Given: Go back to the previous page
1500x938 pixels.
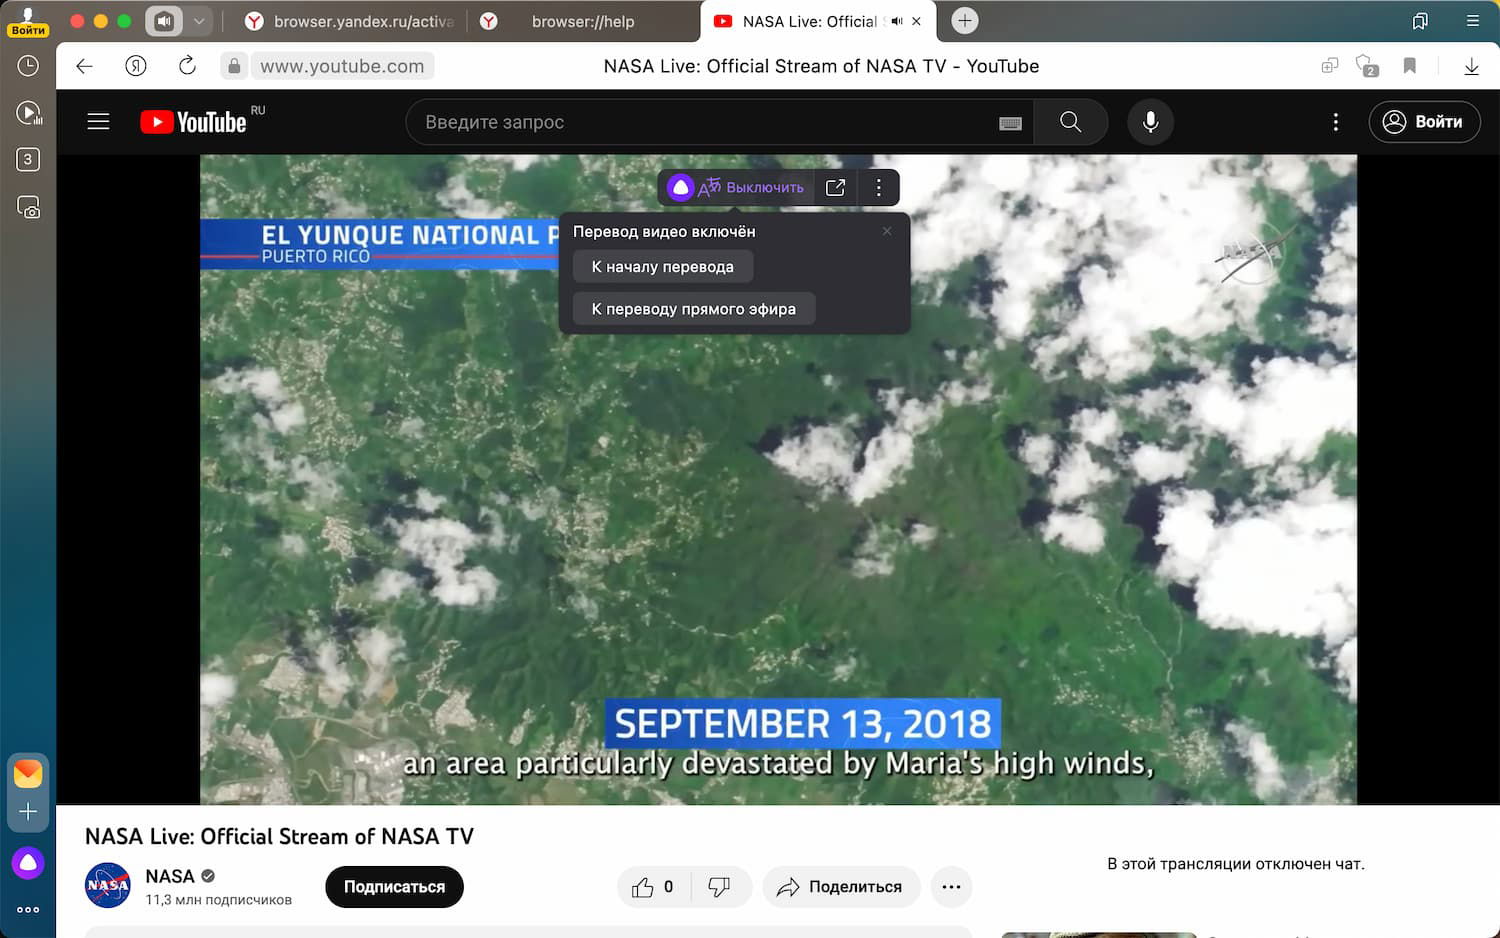Looking at the screenshot, I should pos(84,66).
